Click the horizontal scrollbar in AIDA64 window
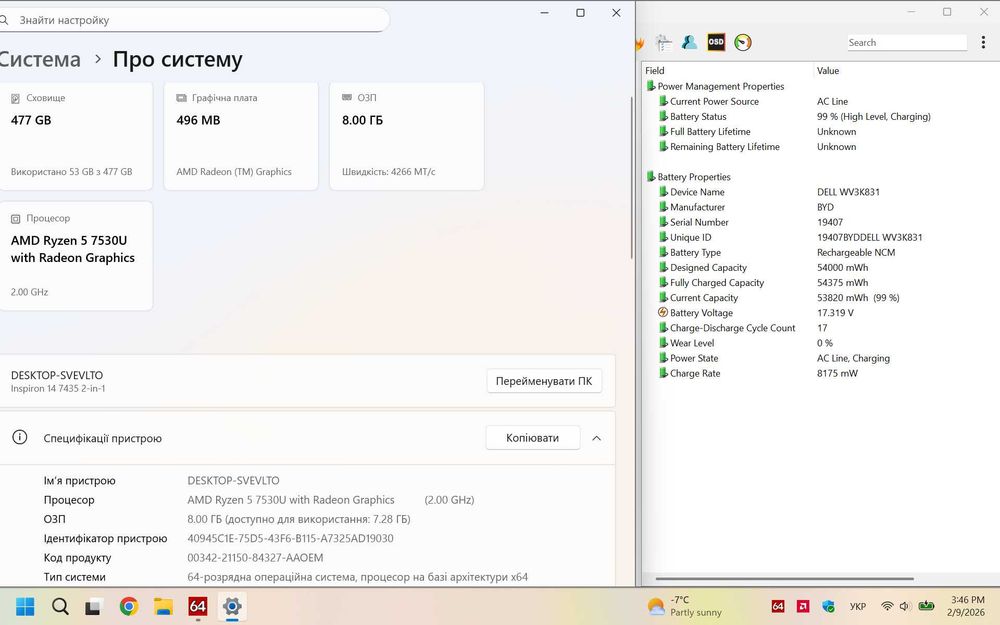 tap(784, 579)
